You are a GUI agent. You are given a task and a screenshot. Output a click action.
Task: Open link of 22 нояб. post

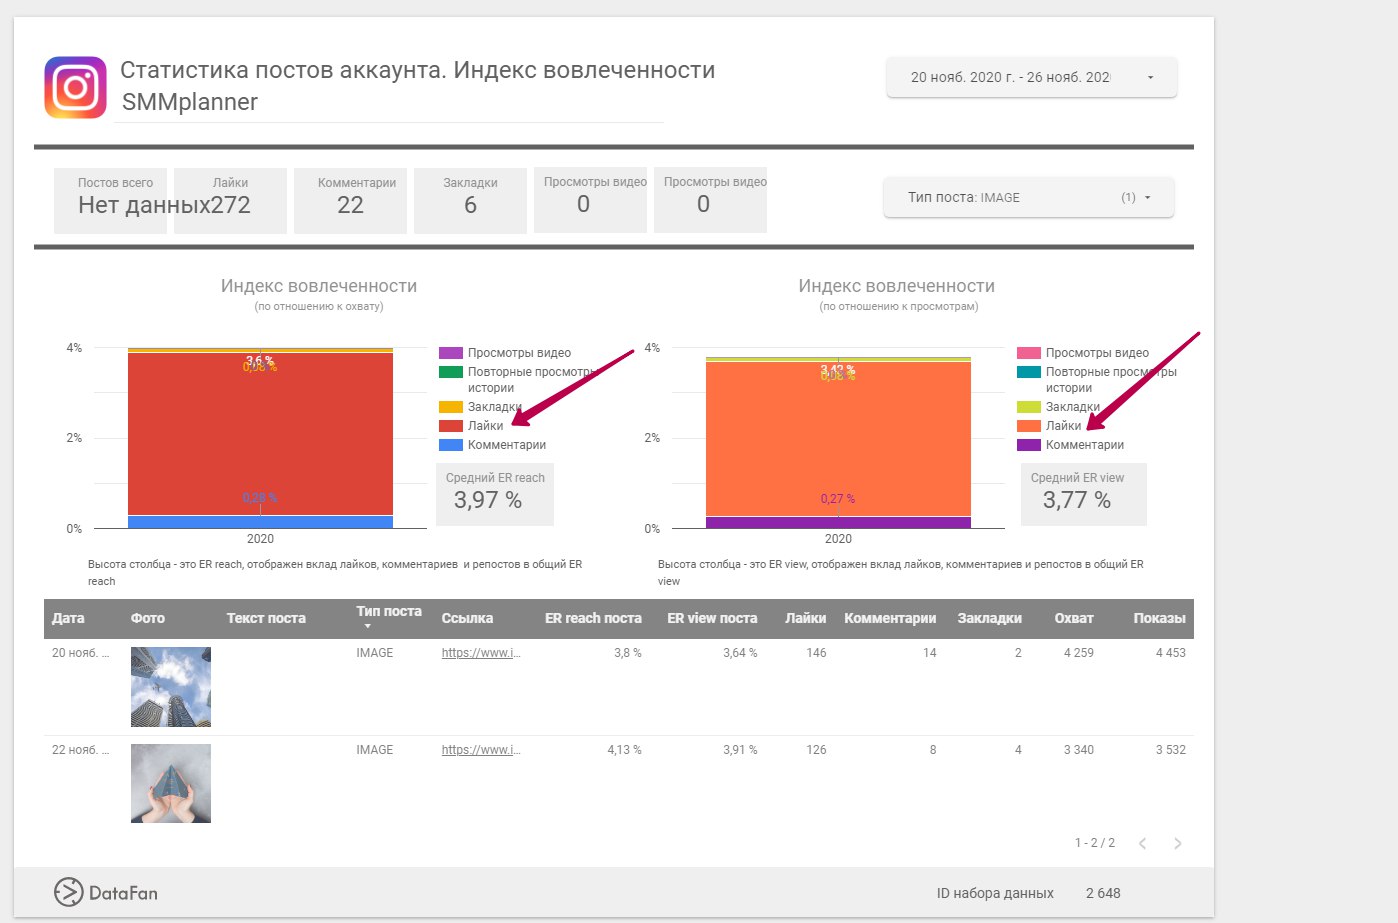(481, 750)
